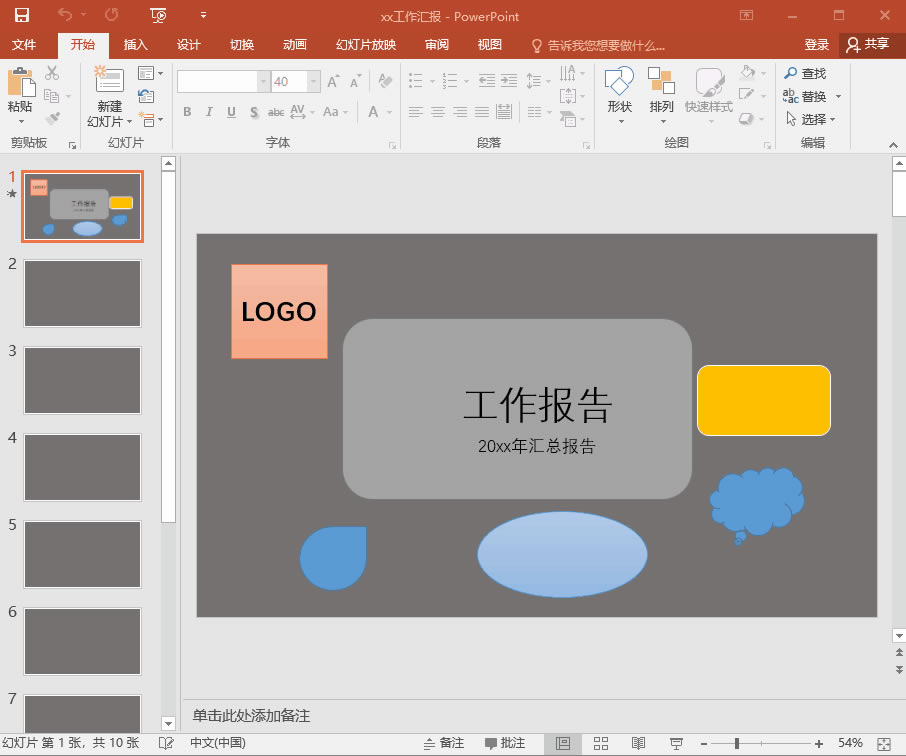The height and width of the screenshot is (756, 906).
Task: Toggle the Comments pane in status bar
Action: pyautogui.click(x=505, y=743)
